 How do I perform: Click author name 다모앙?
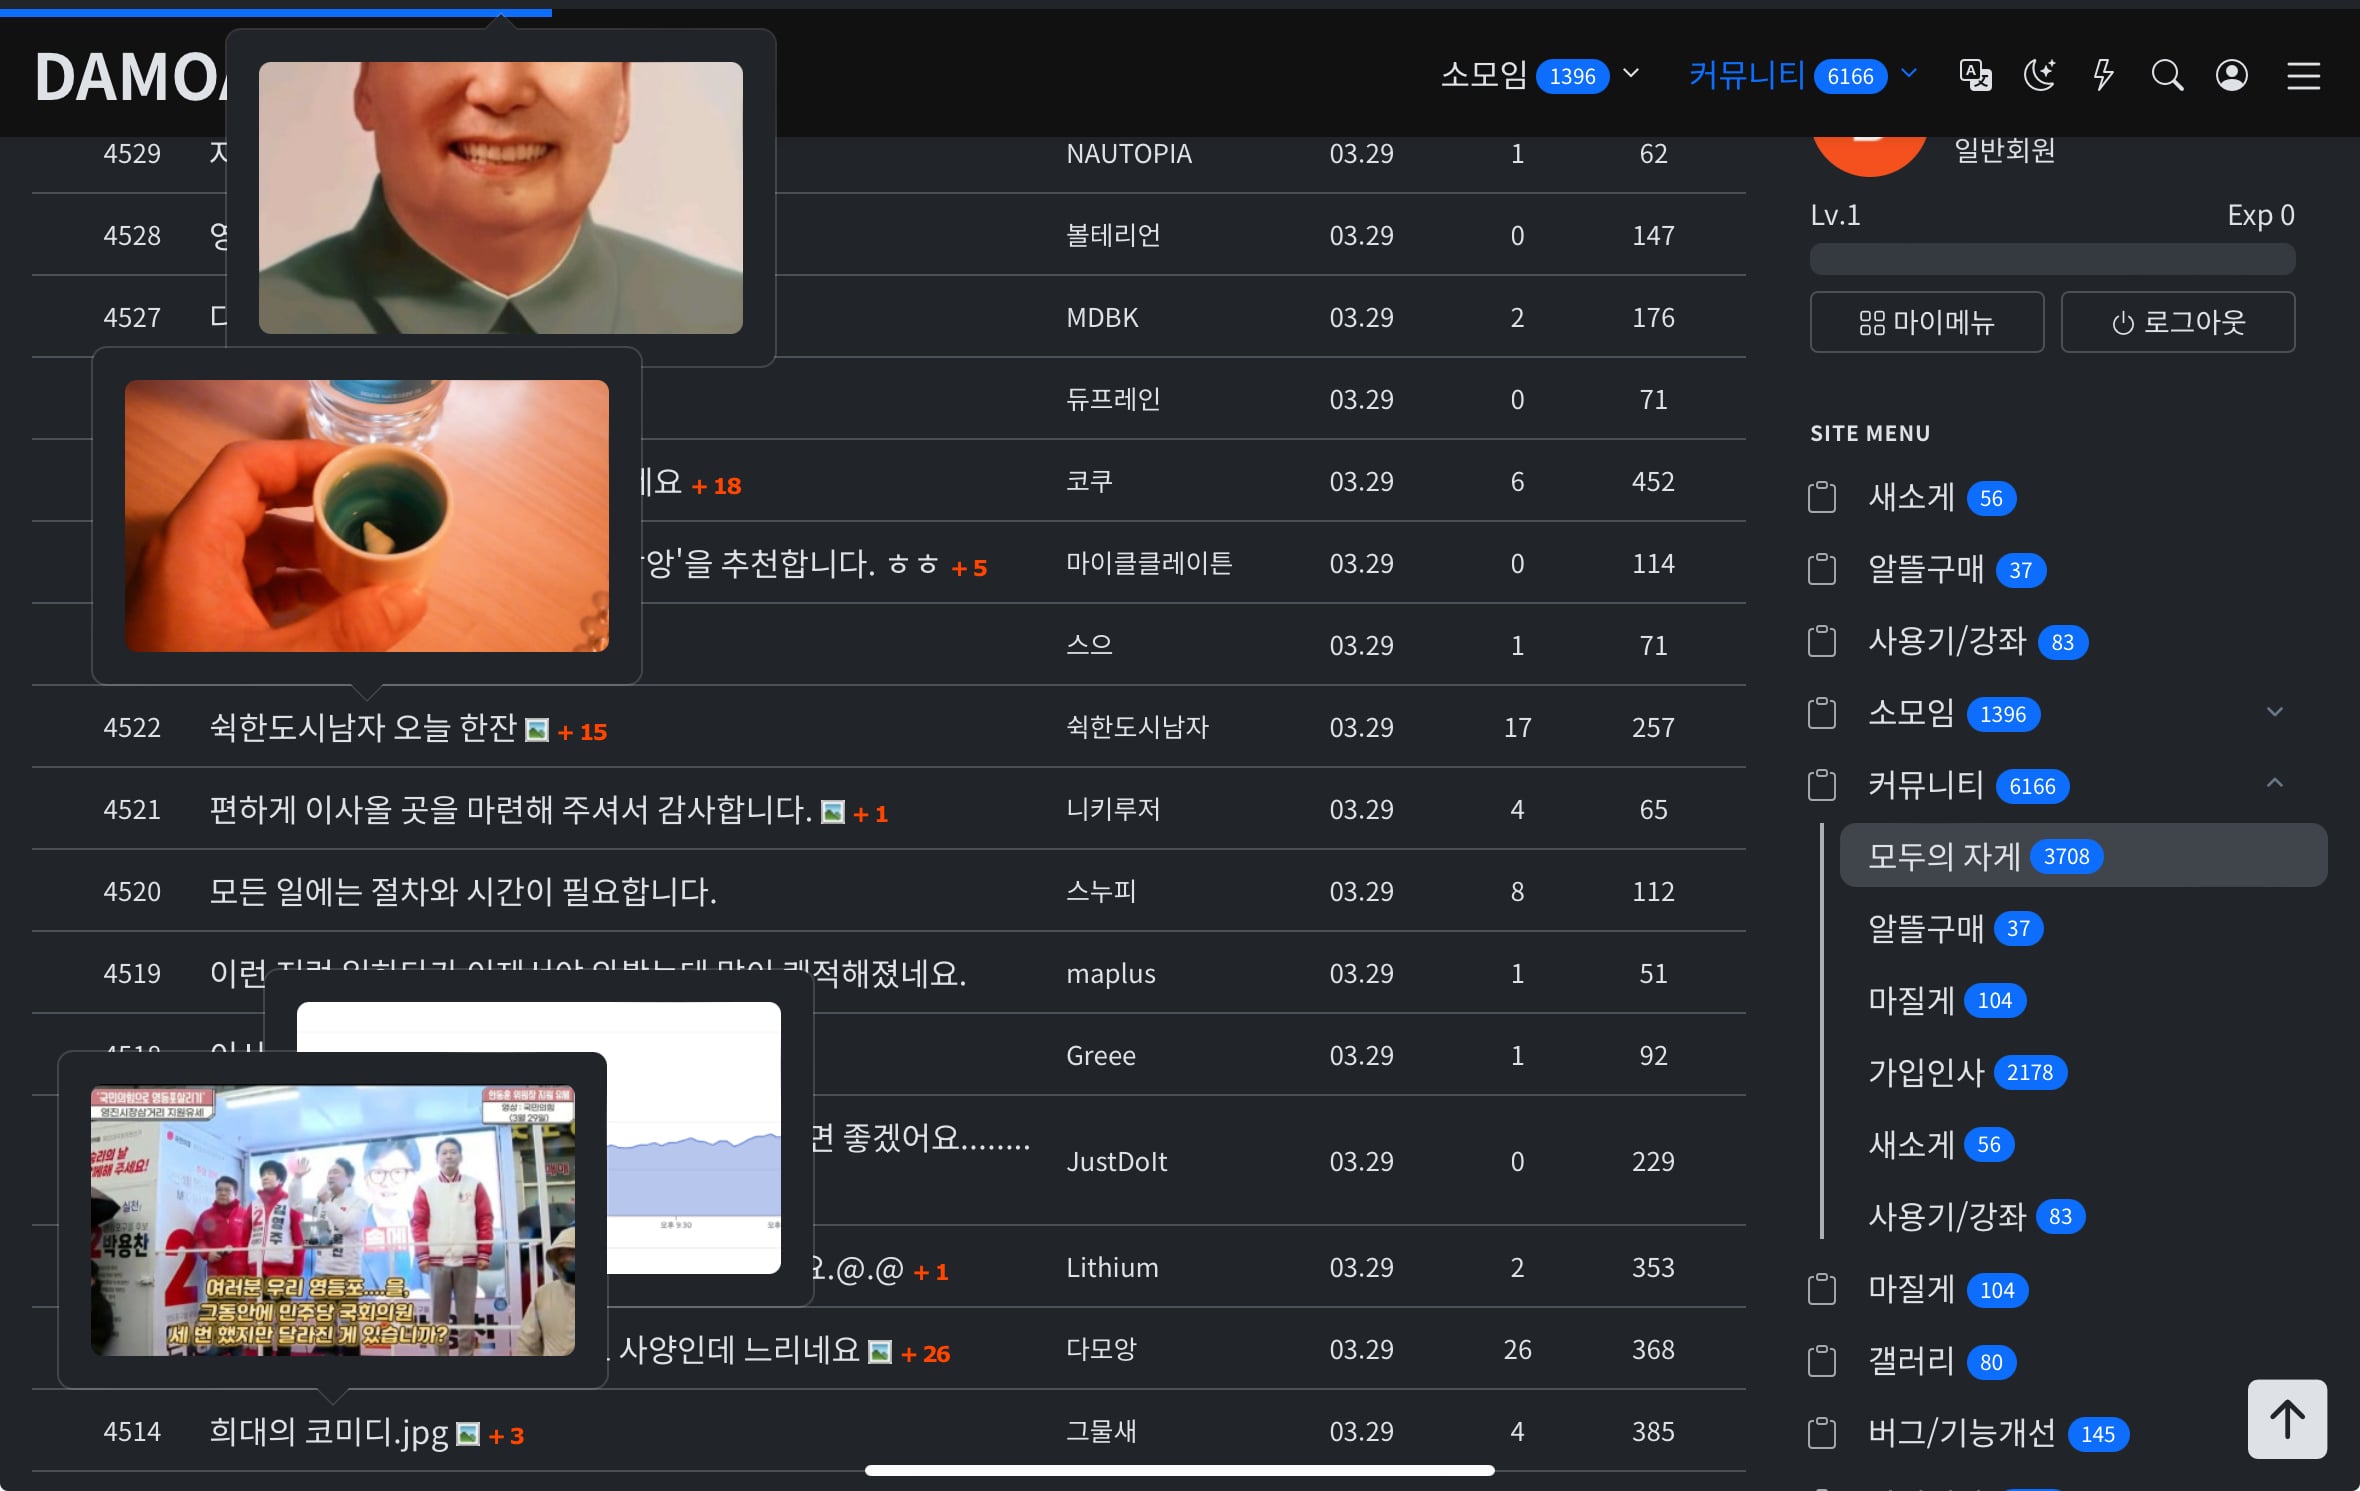pyautogui.click(x=1101, y=1349)
